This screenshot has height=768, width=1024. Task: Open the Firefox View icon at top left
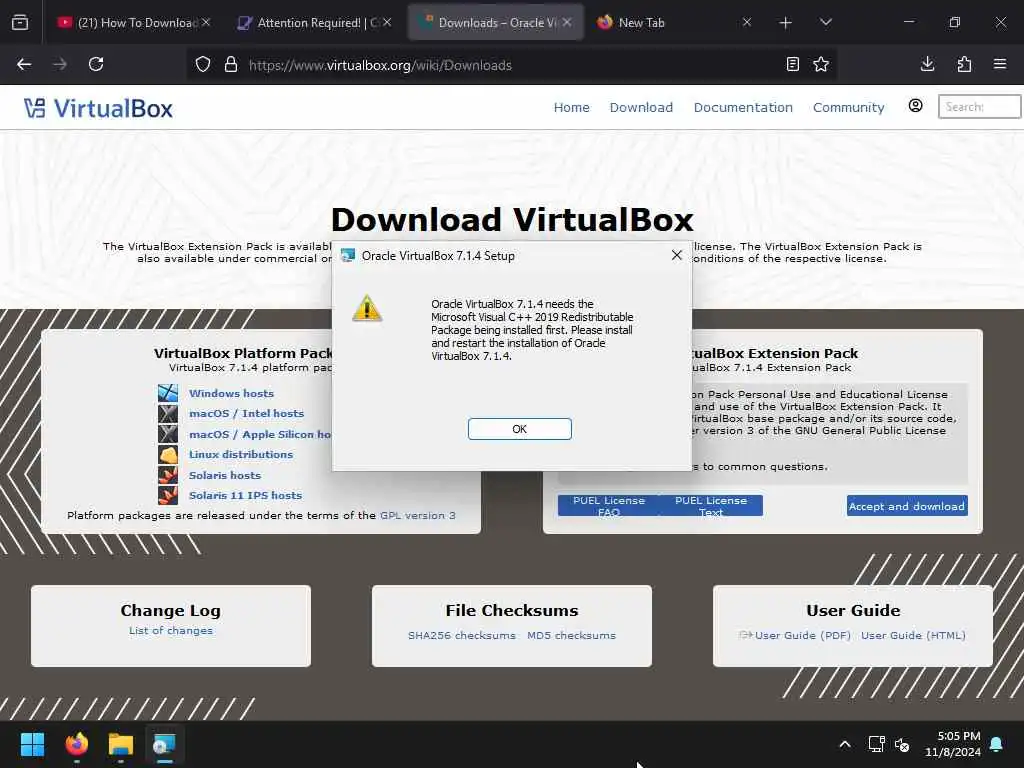tap(20, 22)
